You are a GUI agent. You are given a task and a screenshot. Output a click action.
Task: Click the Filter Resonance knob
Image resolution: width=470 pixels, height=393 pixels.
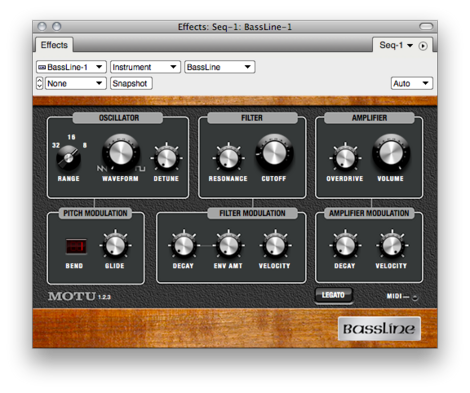228,158
